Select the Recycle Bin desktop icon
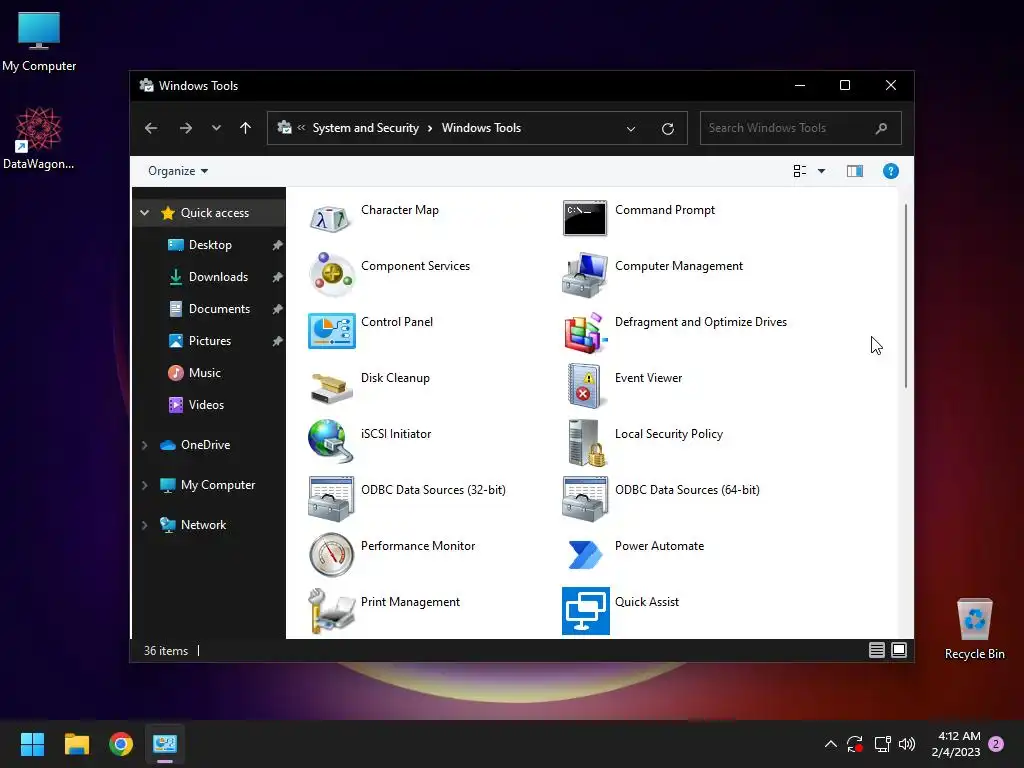This screenshot has height=768, width=1024. pyautogui.click(x=974, y=628)
